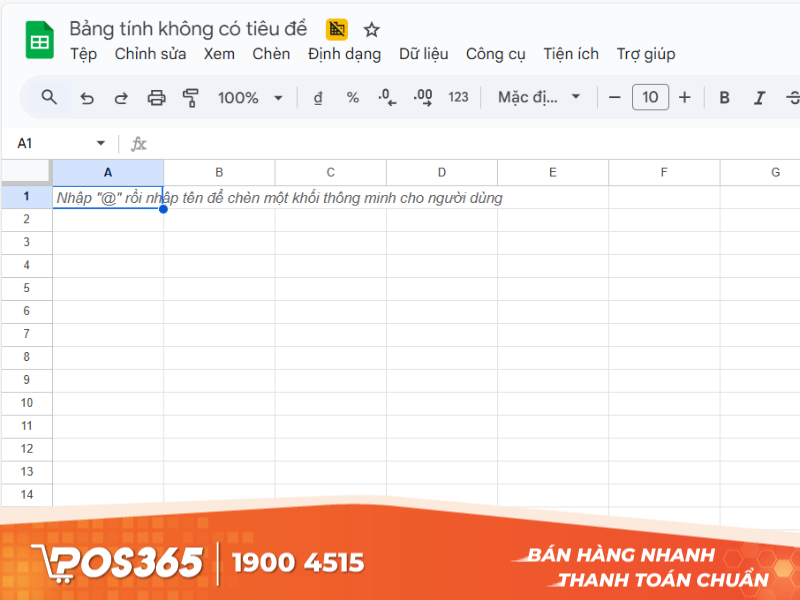Open the 123 number format menu
Viewport: 800px width, 600px height.
(x=458, y=97)
